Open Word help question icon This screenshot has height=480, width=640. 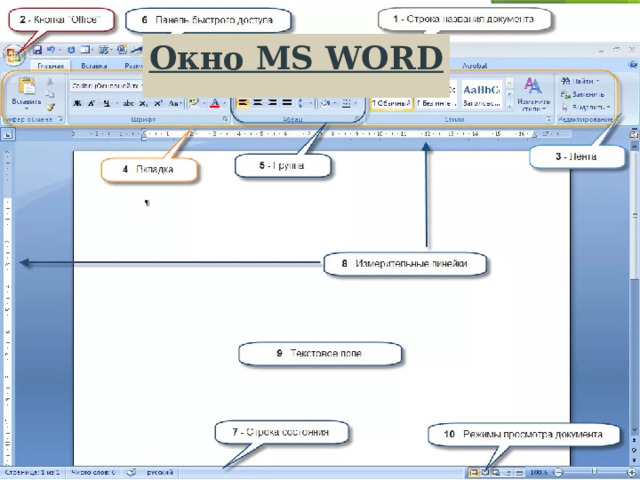point(633,64)
